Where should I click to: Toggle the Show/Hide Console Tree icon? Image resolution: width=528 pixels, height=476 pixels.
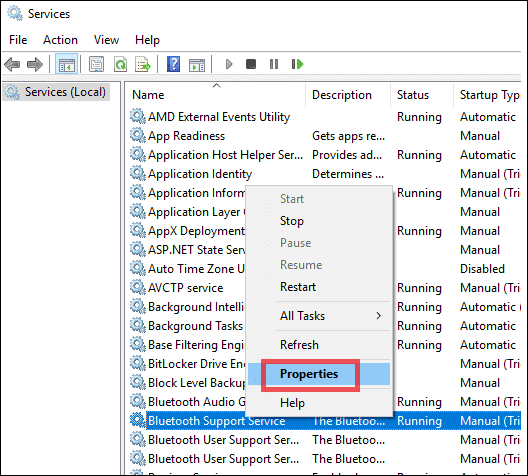[67, 64]
